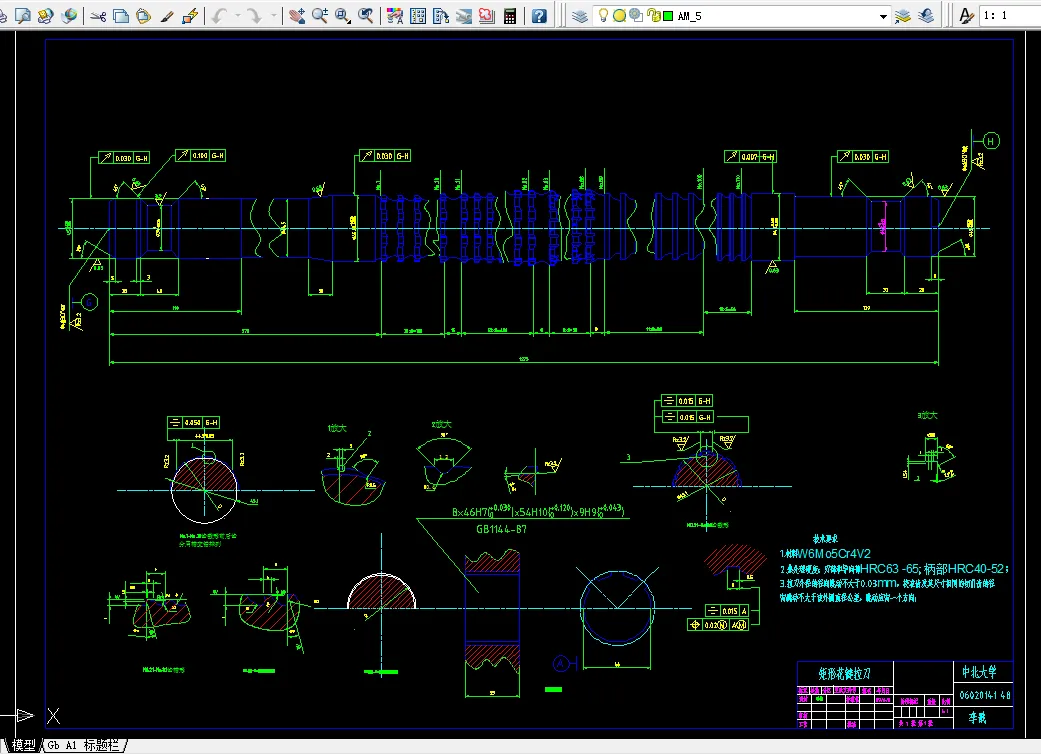Image resolution: width=1041 pixels, height=754 pixels.
Task: Click the Cut scissors icon
Action: [x=98, y=16]
